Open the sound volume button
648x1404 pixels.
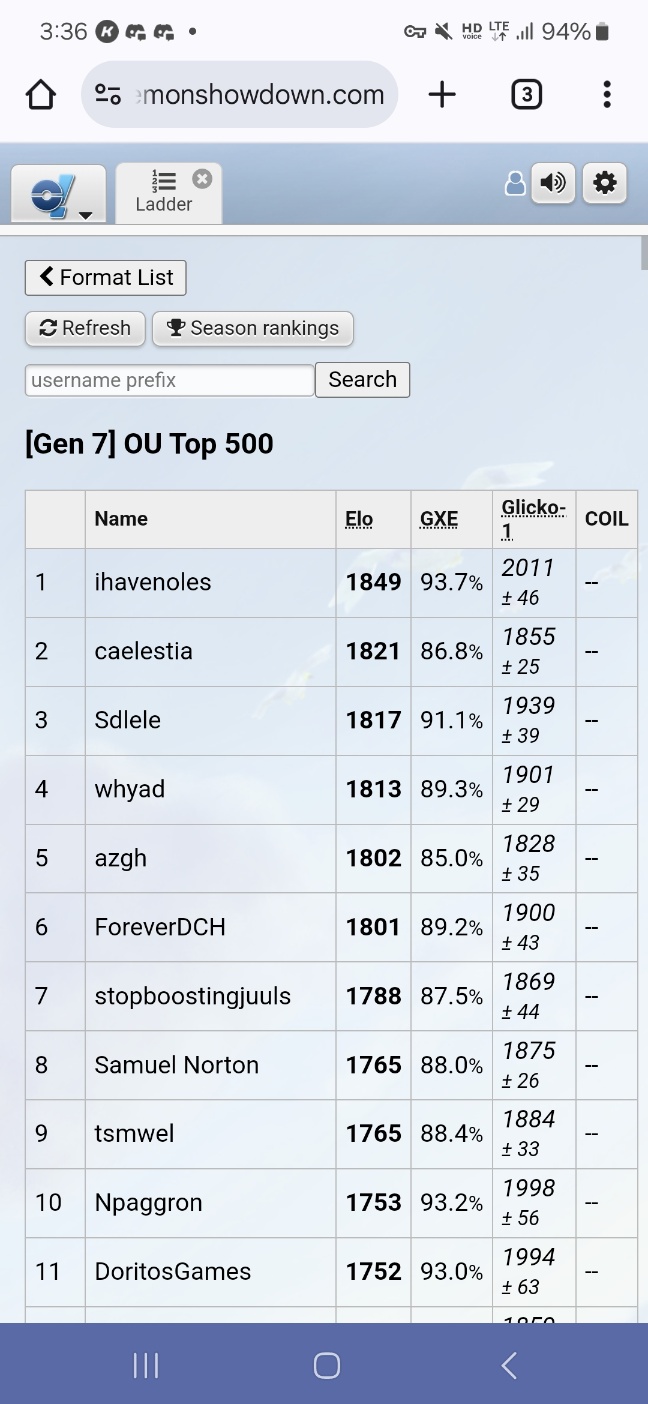point(553,183)
